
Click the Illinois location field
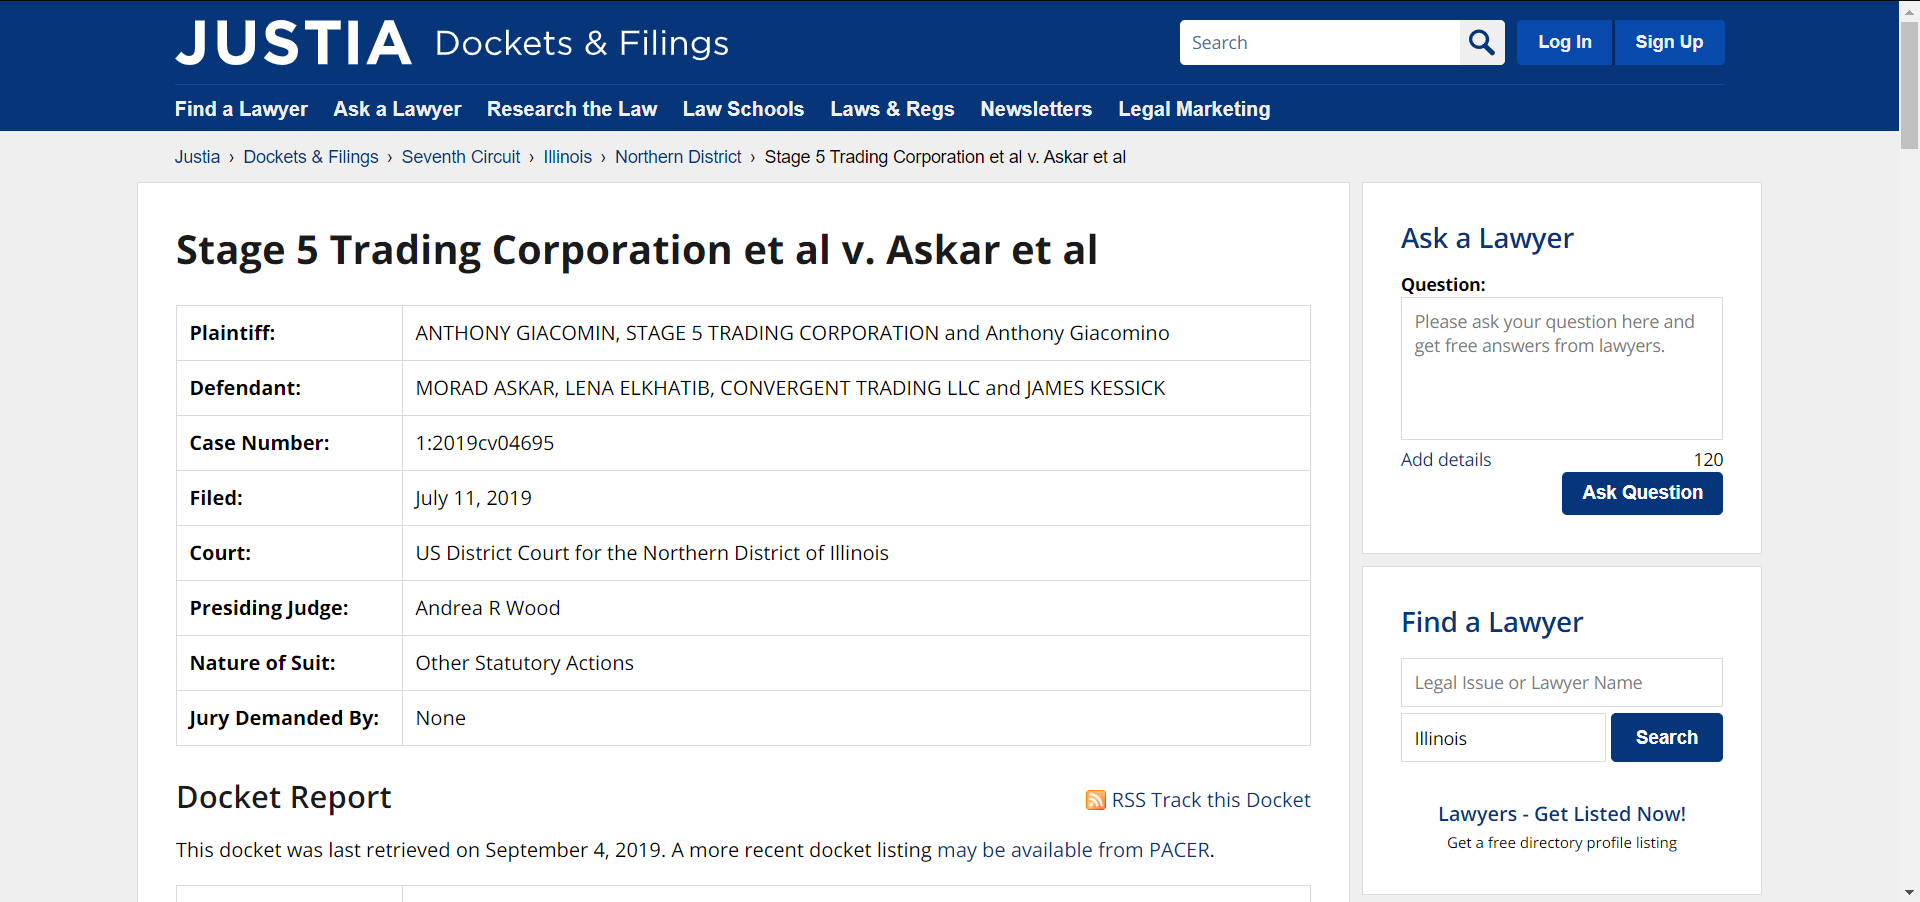pos(1503,738)
